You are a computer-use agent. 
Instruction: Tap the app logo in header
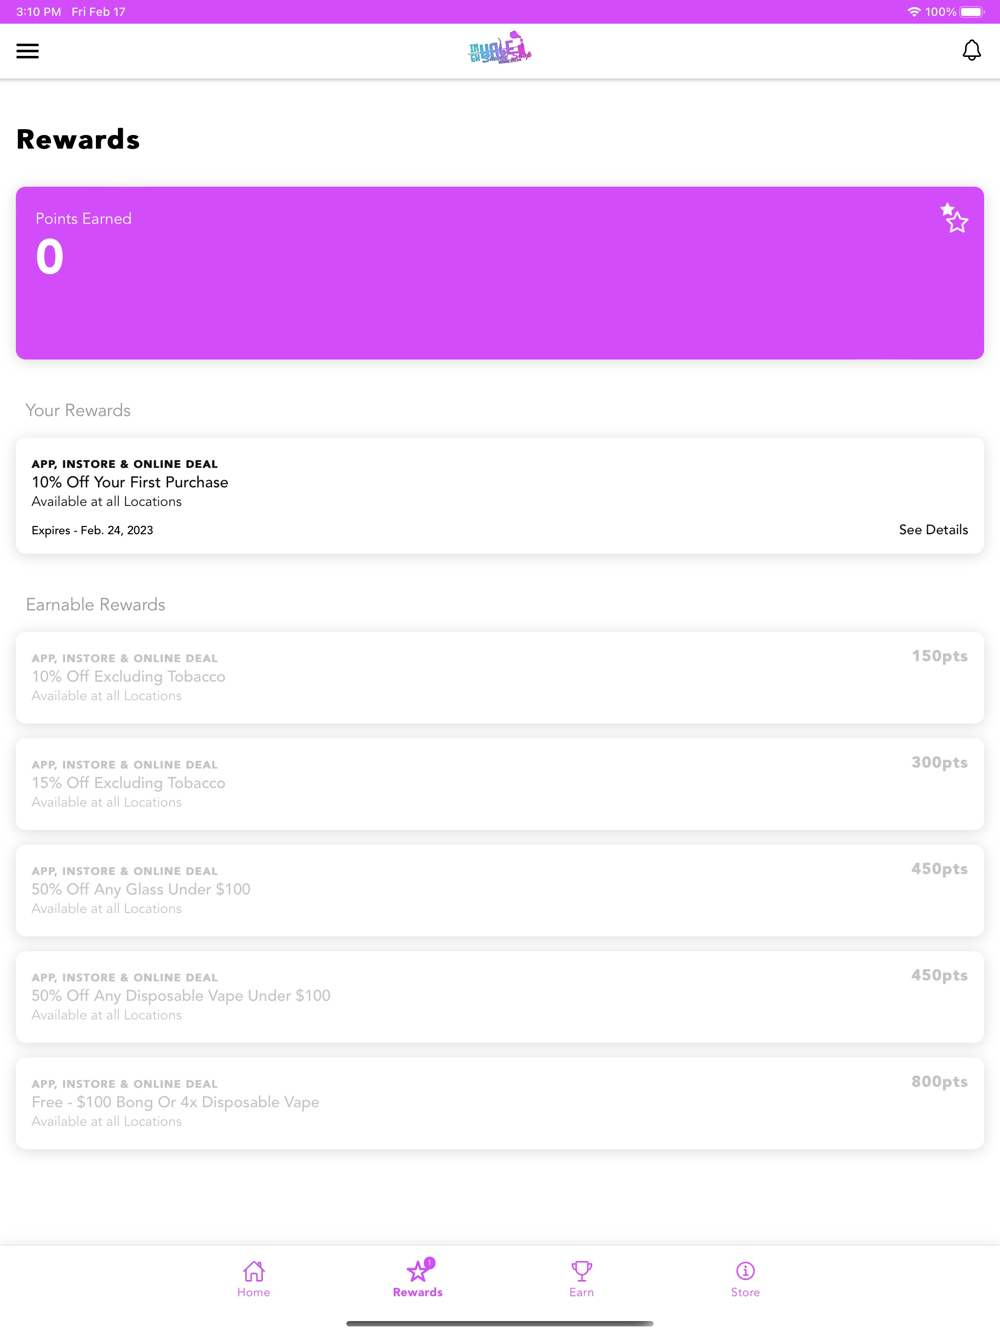click(x=500, y=48)
